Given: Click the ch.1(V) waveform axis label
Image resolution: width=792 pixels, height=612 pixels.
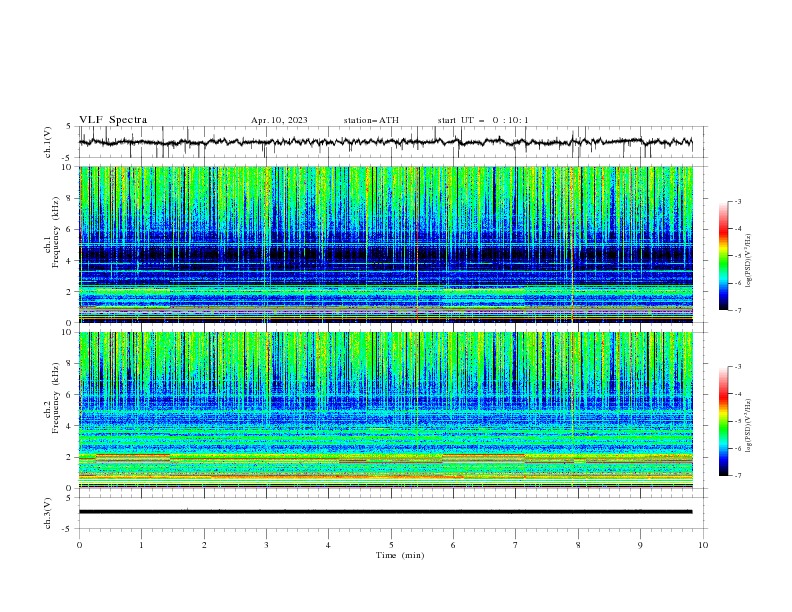Looking at the screenshot, I should coord(48,142).
